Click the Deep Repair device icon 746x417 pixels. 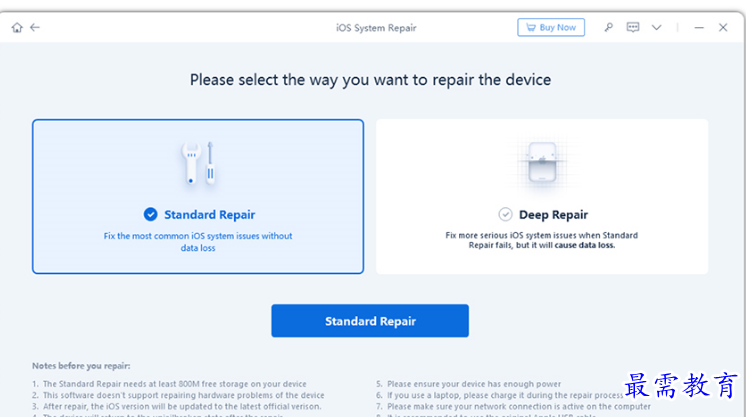[542, 162]
